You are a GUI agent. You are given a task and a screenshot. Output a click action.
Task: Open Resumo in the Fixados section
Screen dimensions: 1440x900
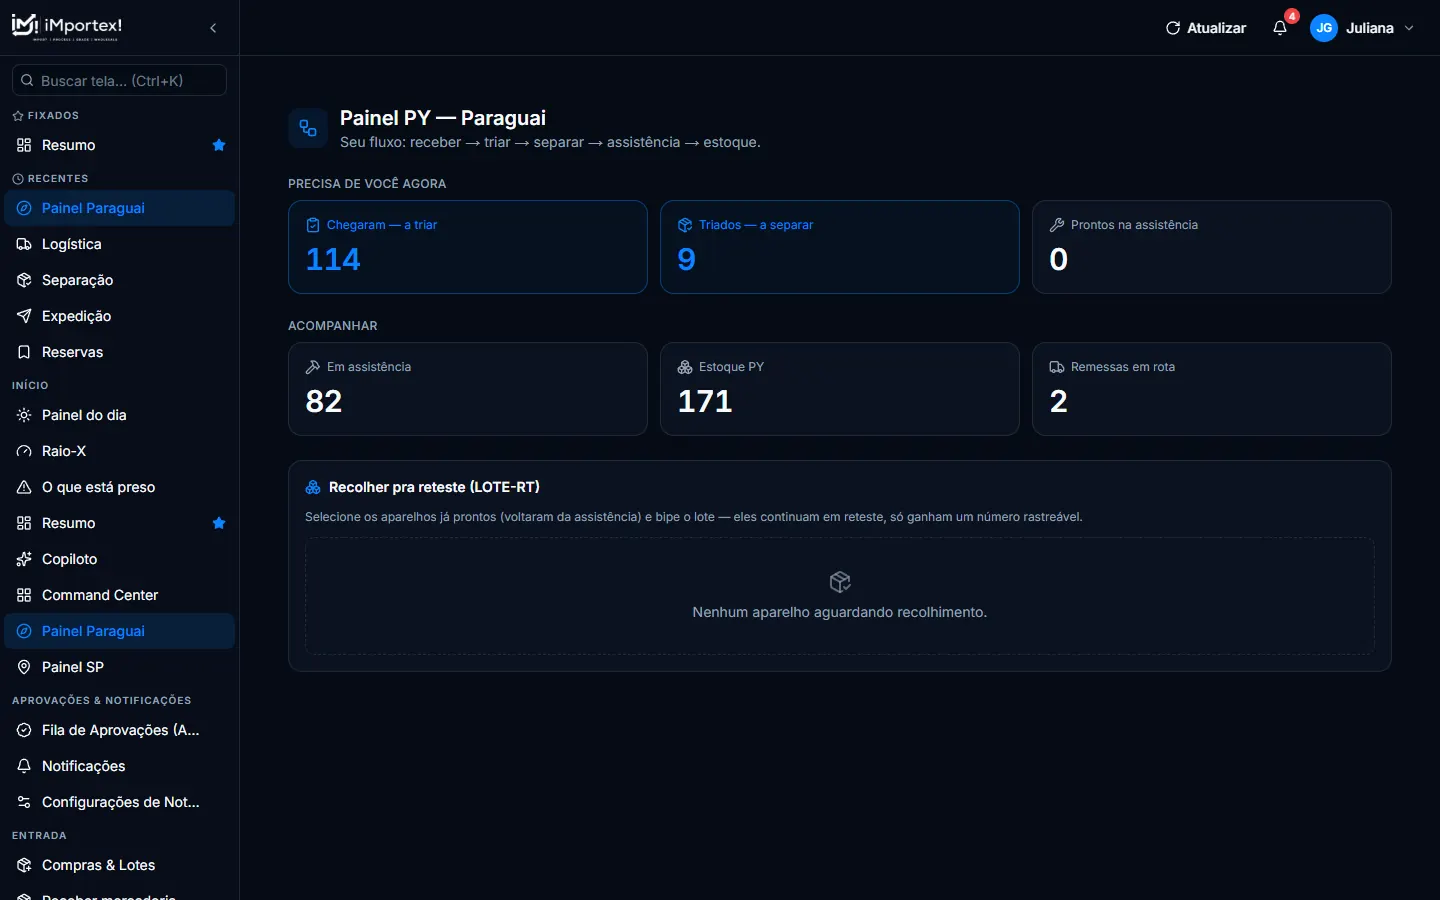tap(119, 145)
